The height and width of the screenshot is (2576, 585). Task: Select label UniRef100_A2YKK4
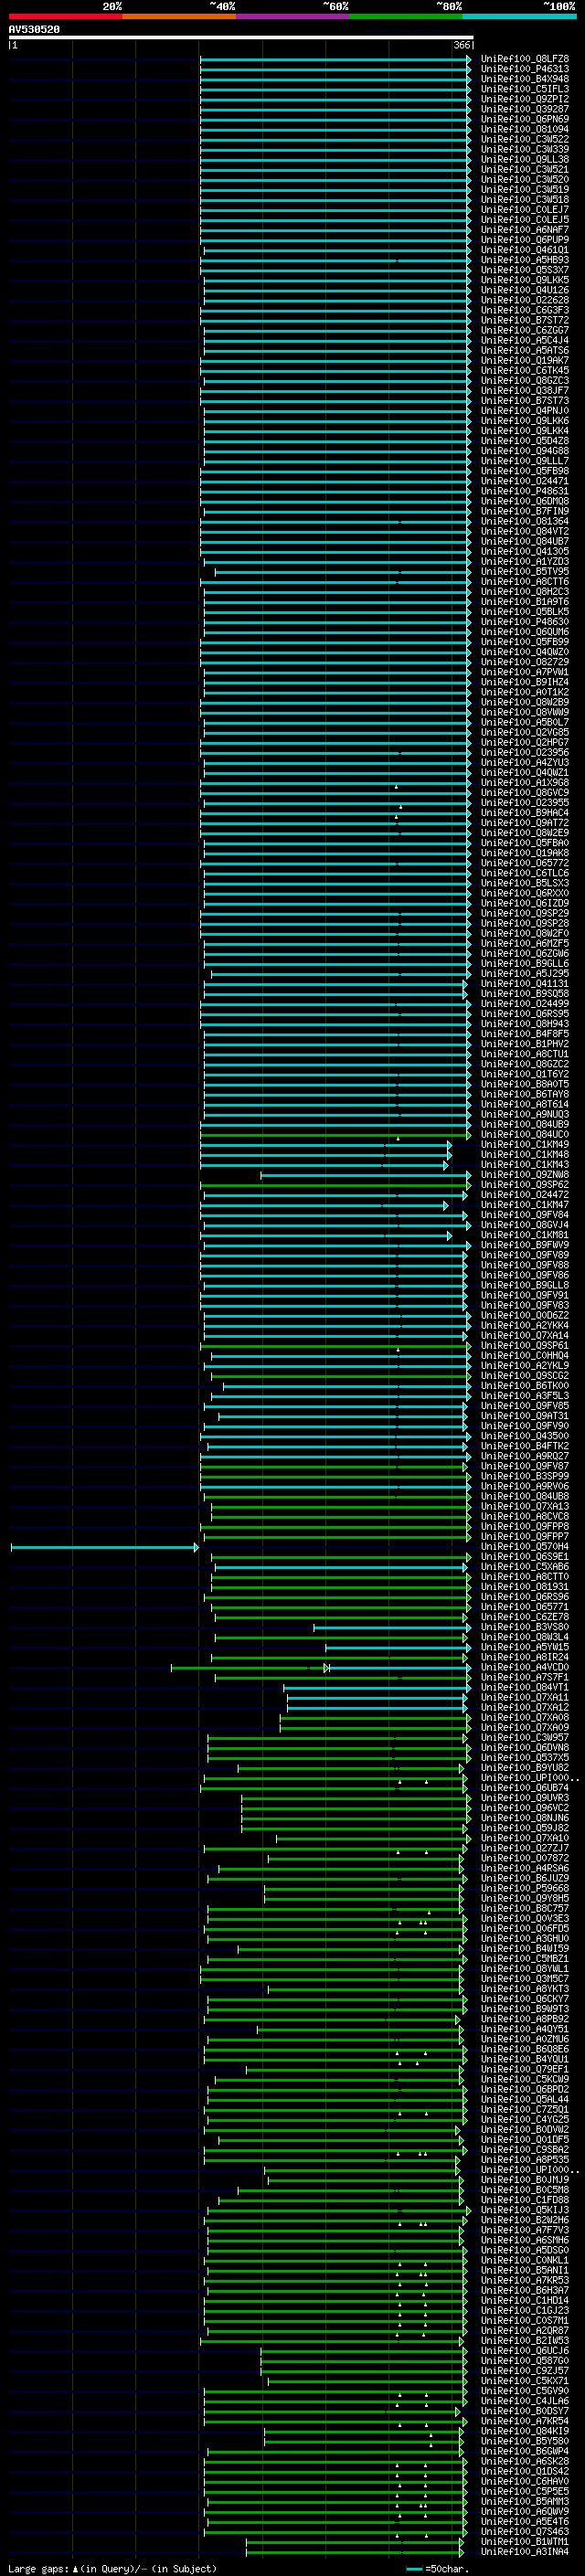[525, 1326]
